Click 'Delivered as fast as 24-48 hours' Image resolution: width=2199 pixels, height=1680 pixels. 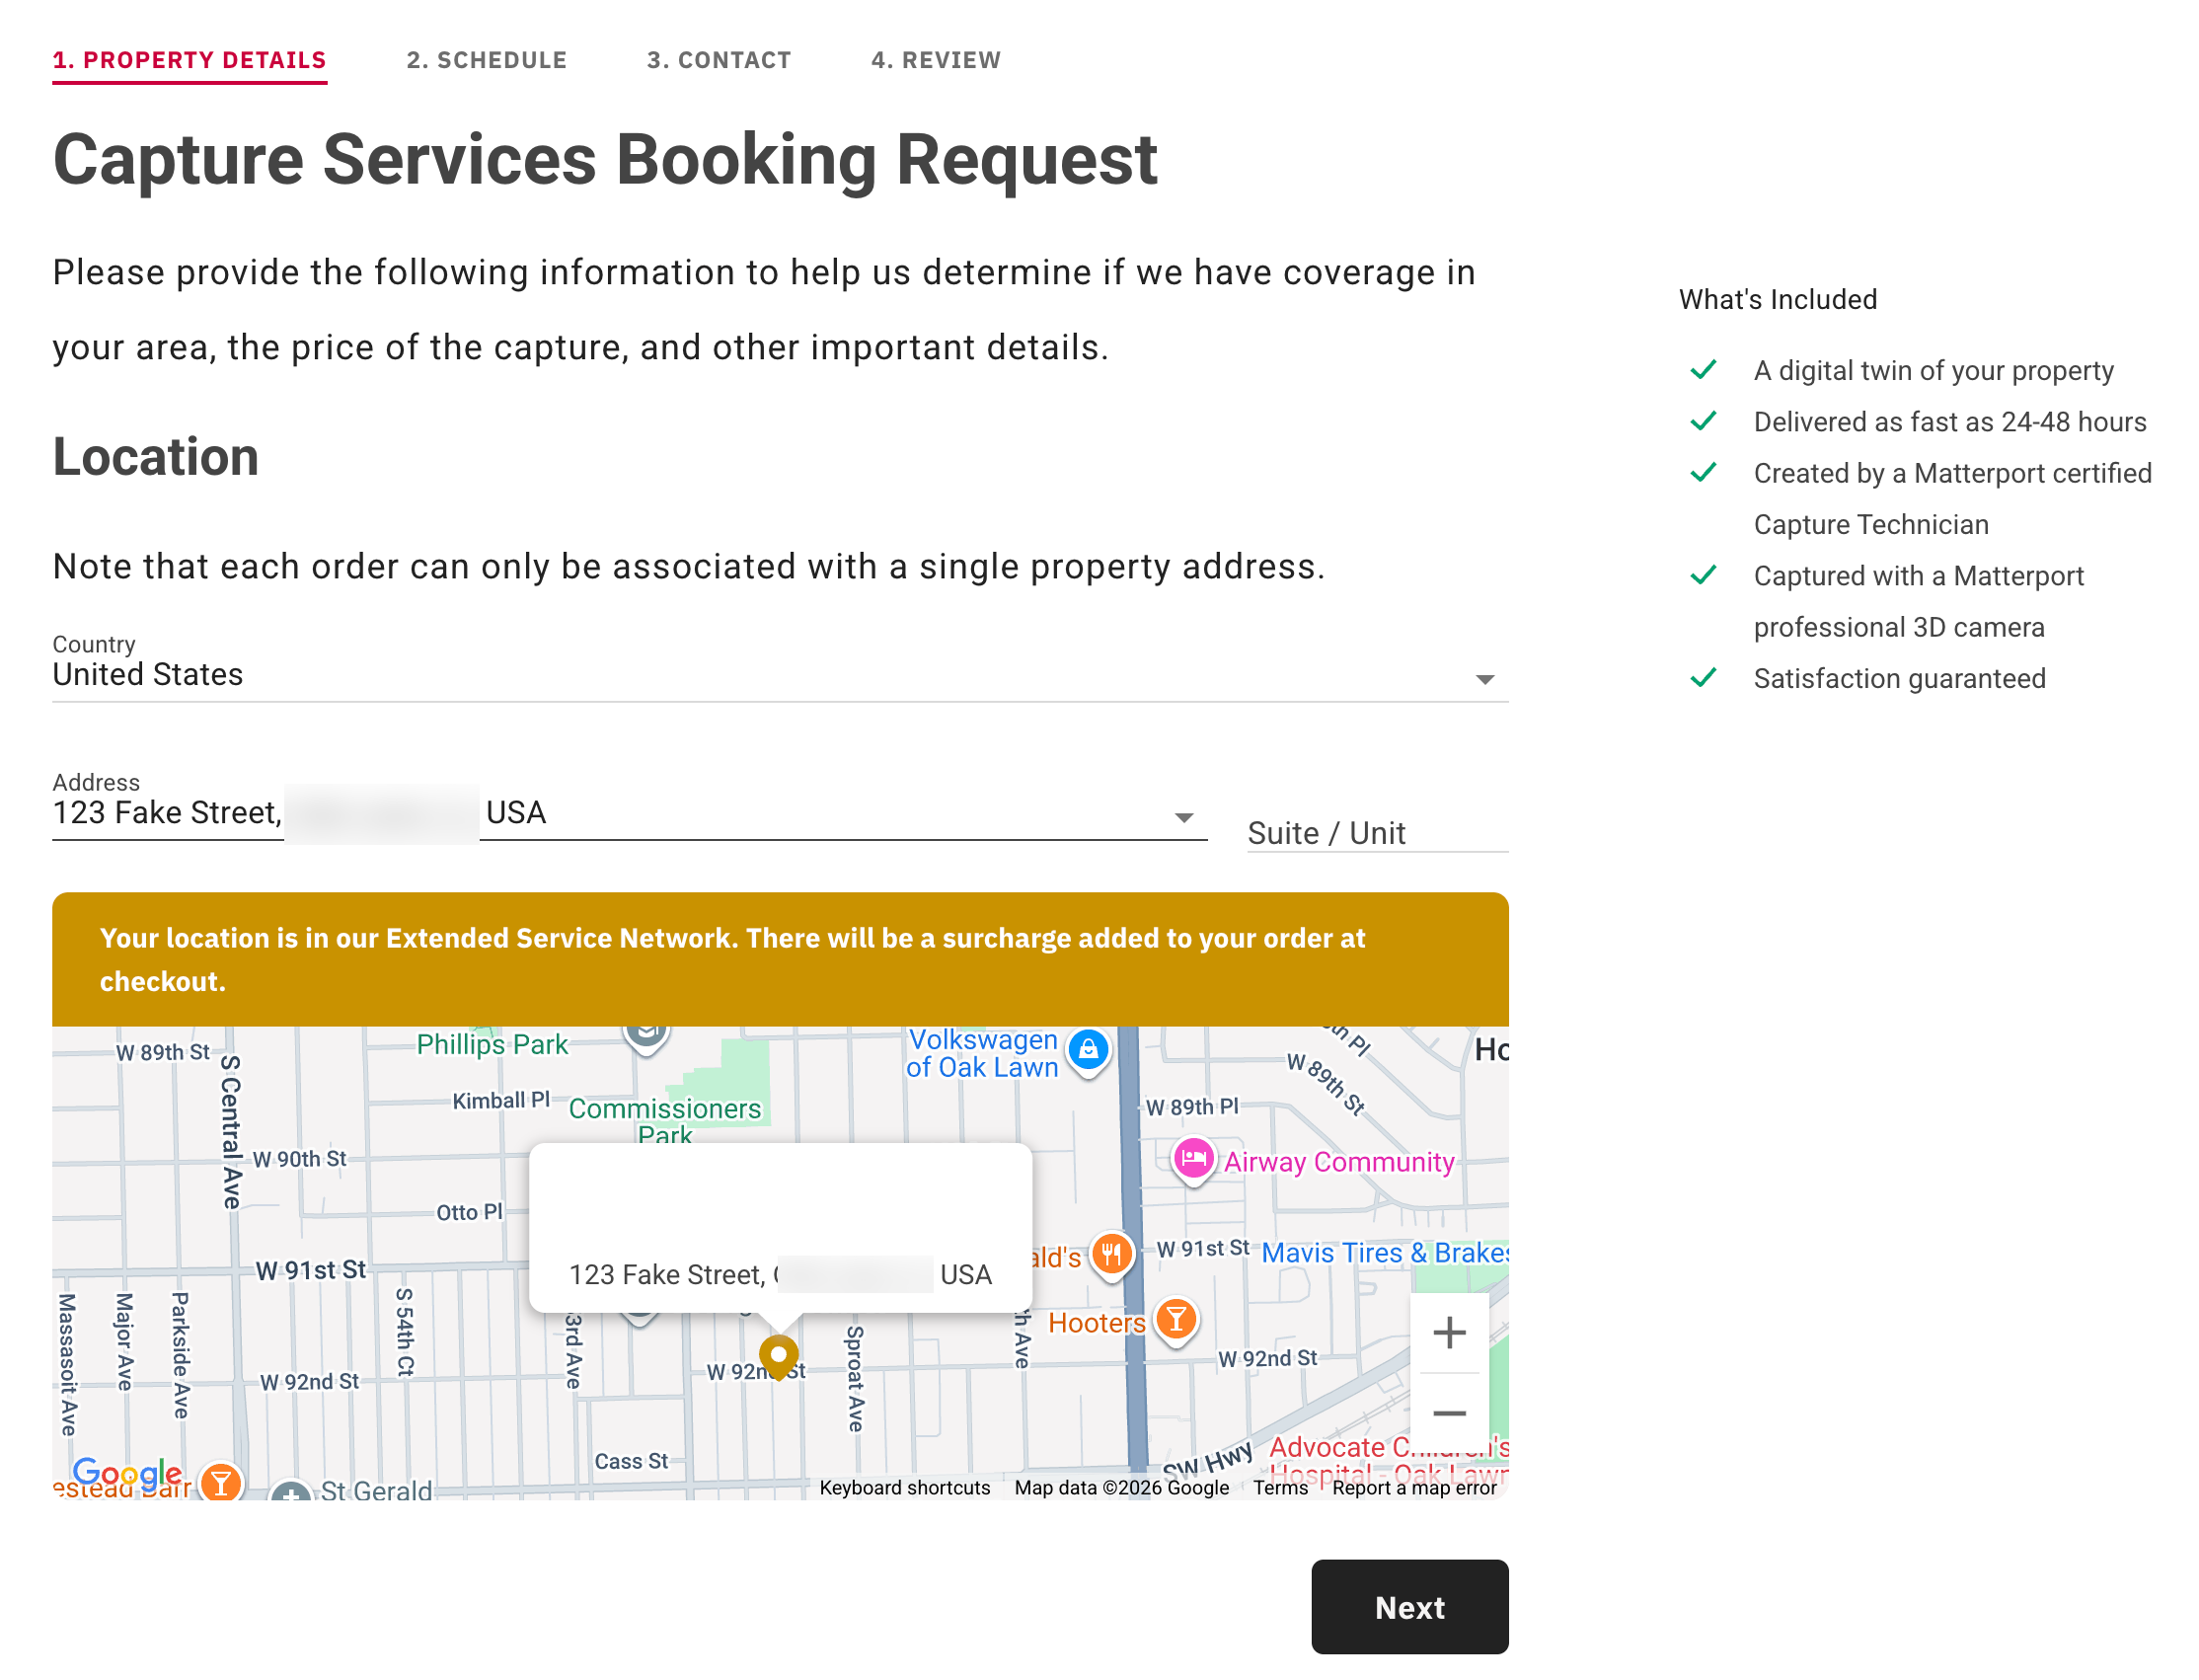click(1949, 421)
